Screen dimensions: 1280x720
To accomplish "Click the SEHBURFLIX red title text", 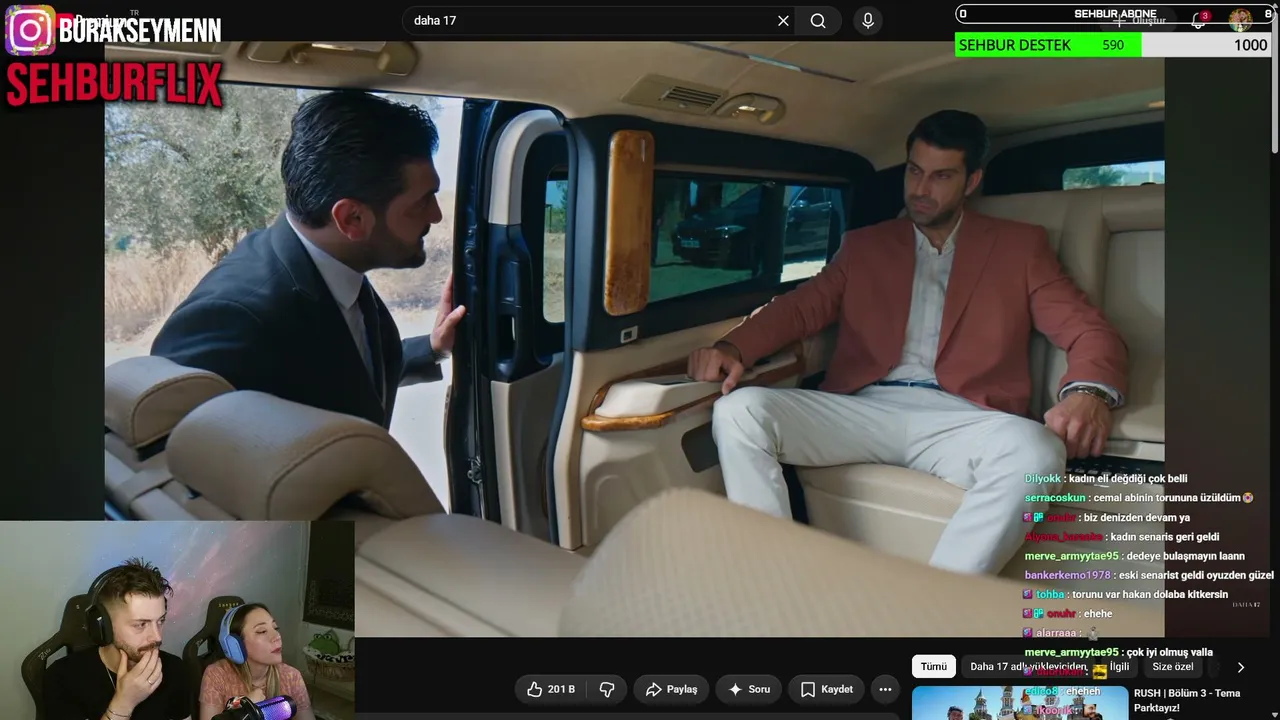I will 114,85.
